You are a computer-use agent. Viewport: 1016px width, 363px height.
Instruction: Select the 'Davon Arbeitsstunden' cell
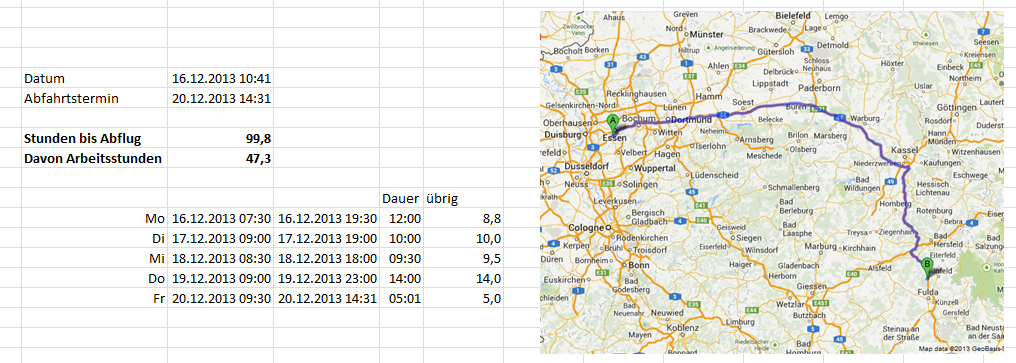95,158
